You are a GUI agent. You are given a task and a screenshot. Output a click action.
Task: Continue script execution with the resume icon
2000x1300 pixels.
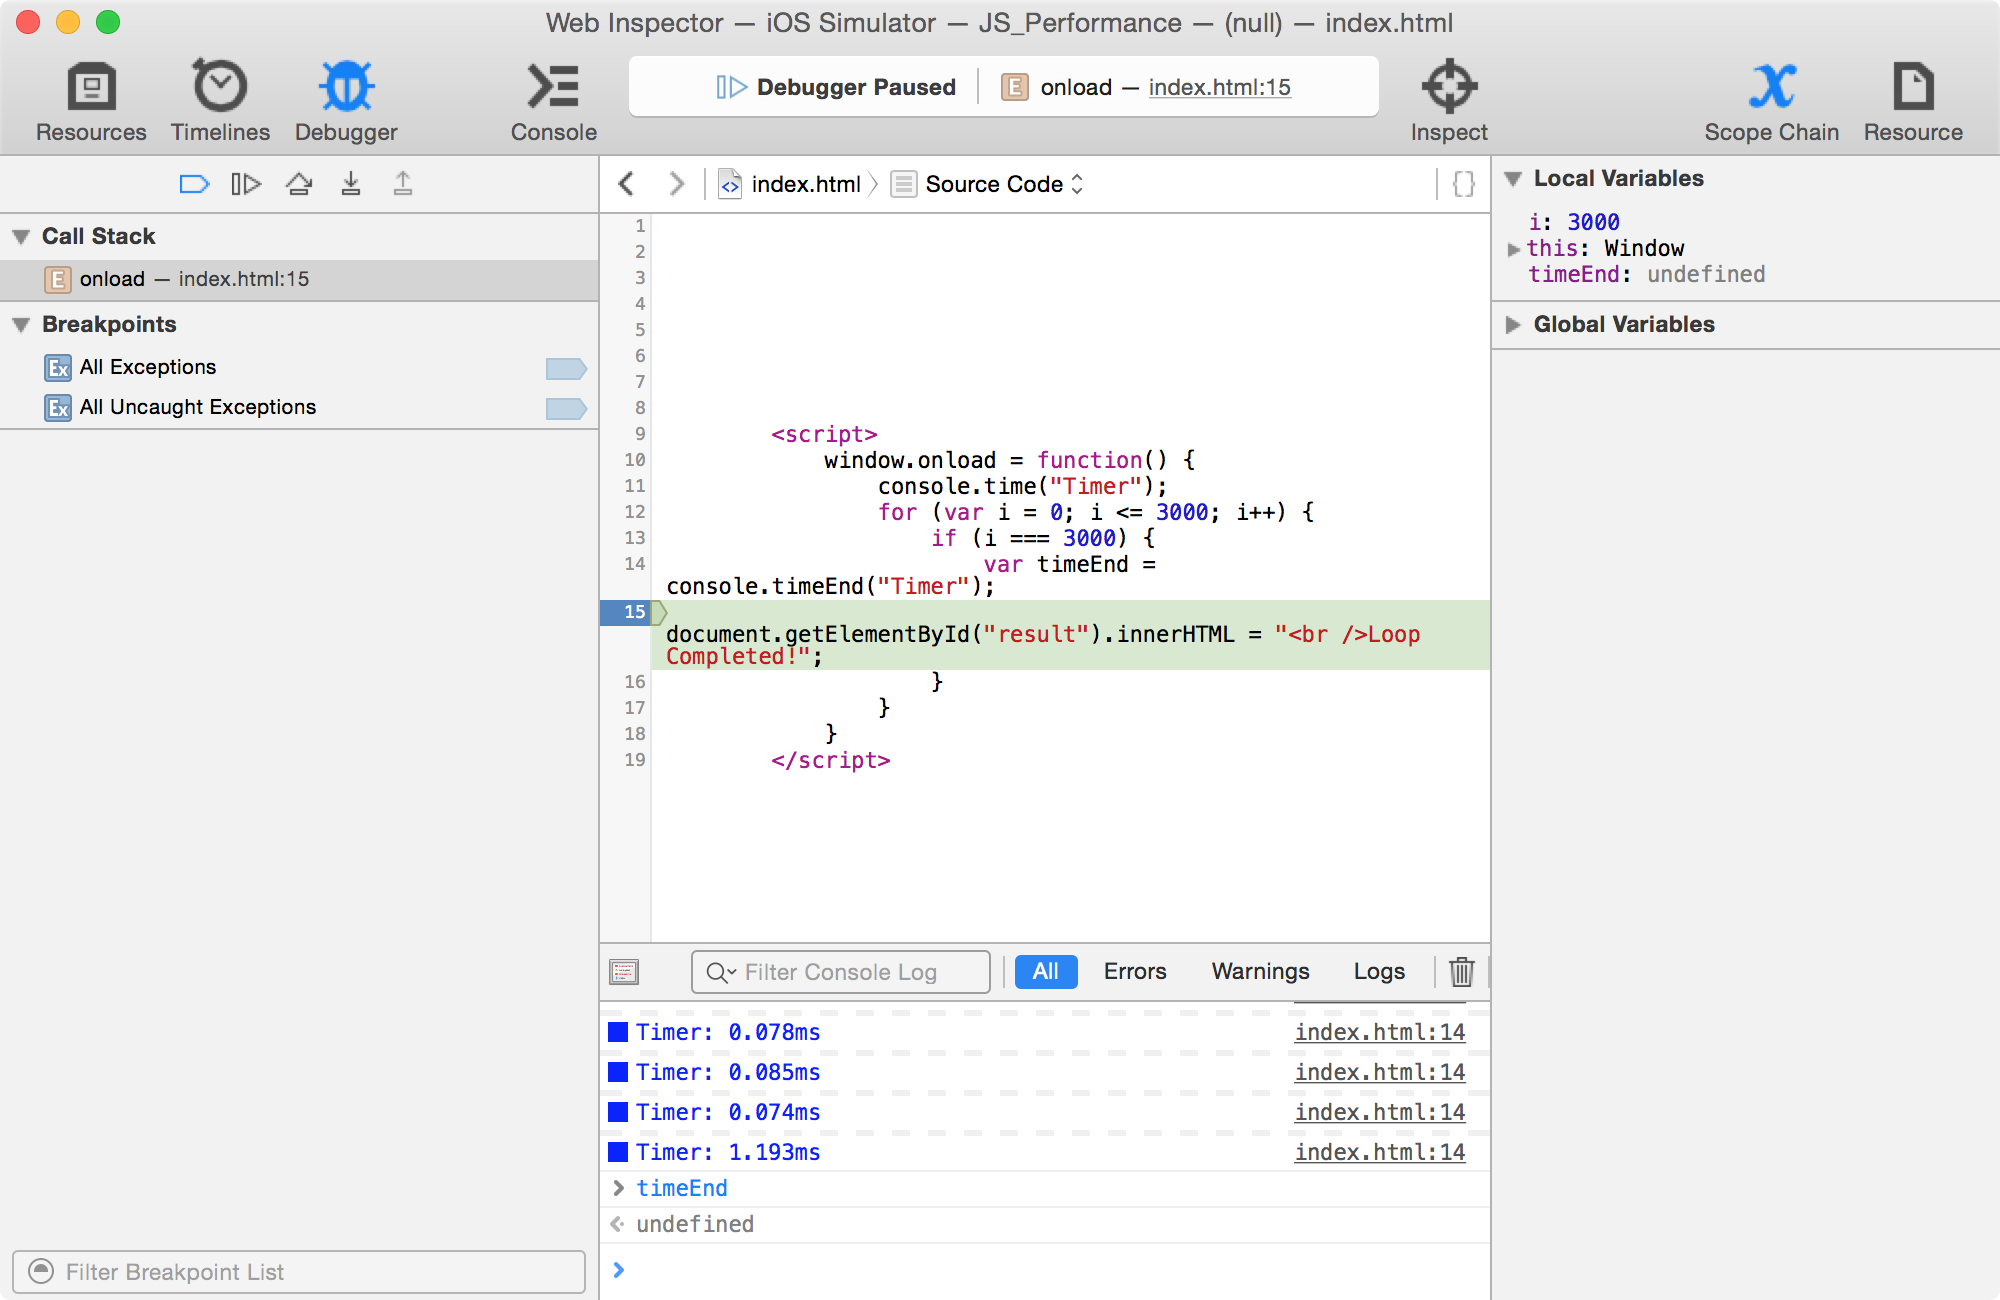point(246,184)
